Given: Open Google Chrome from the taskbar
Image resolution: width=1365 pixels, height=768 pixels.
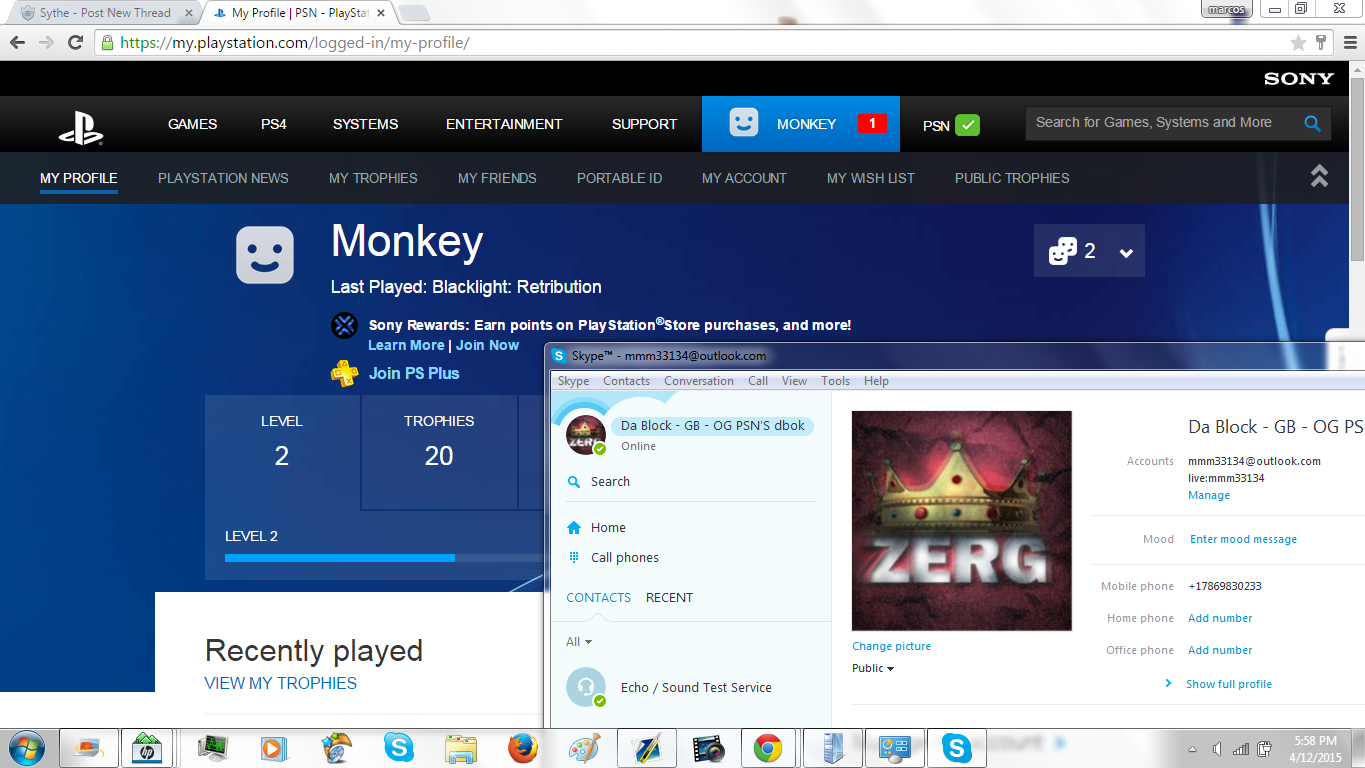Looking at the screenshot, I should point(768,748).
